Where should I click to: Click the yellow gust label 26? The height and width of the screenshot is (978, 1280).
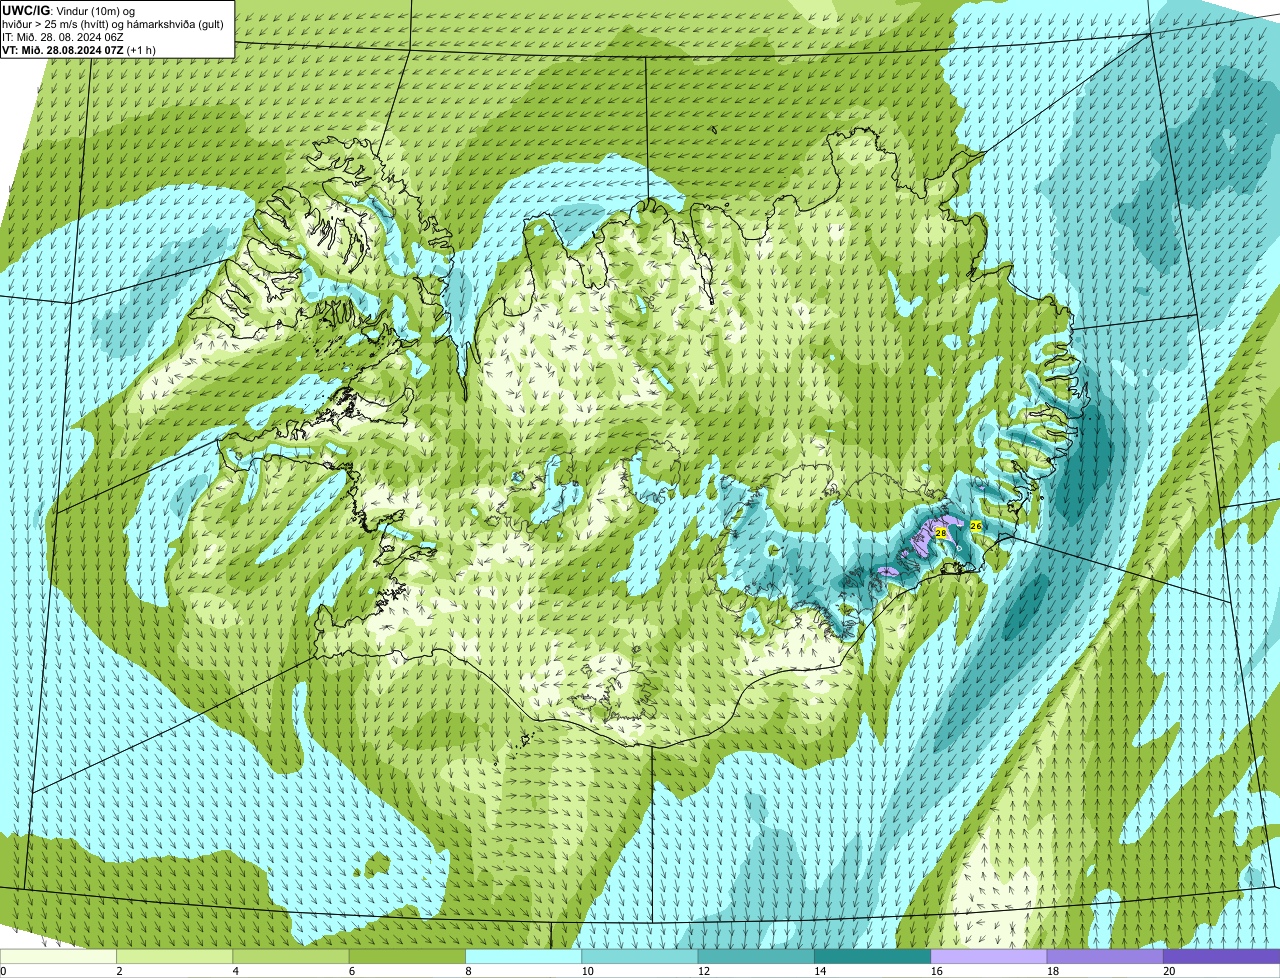pyautogui.click(x=976, y=525)
